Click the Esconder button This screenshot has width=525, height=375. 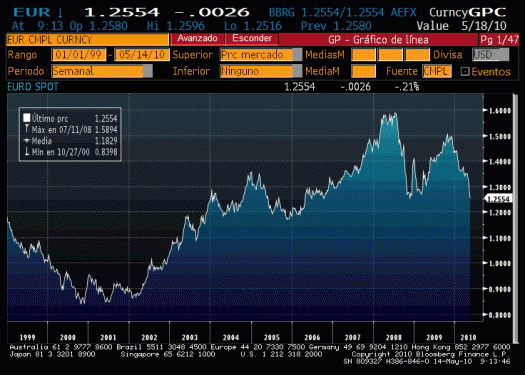pyautogui.click(x=252, y=39)
